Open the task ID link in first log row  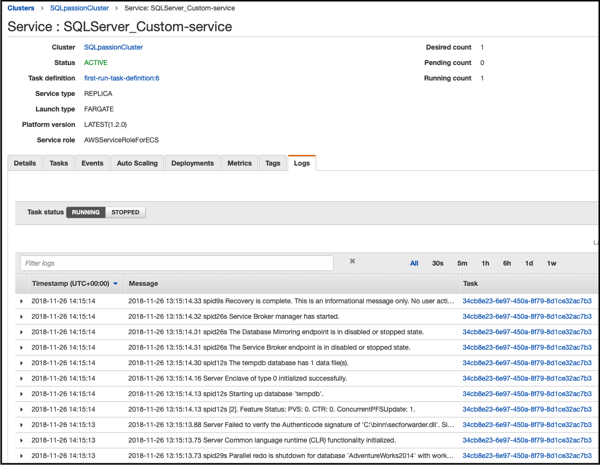coord(526,301)
